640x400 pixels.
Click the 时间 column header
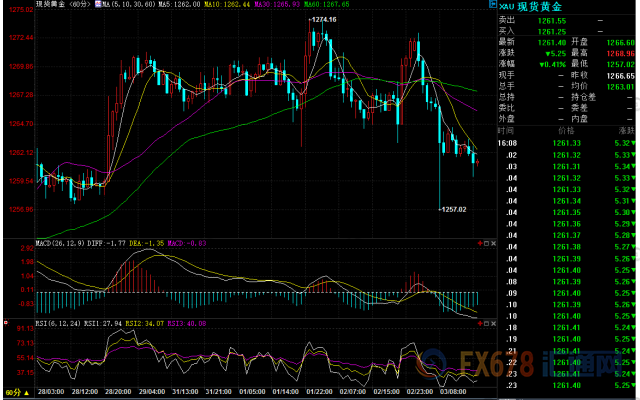(507, 130)
